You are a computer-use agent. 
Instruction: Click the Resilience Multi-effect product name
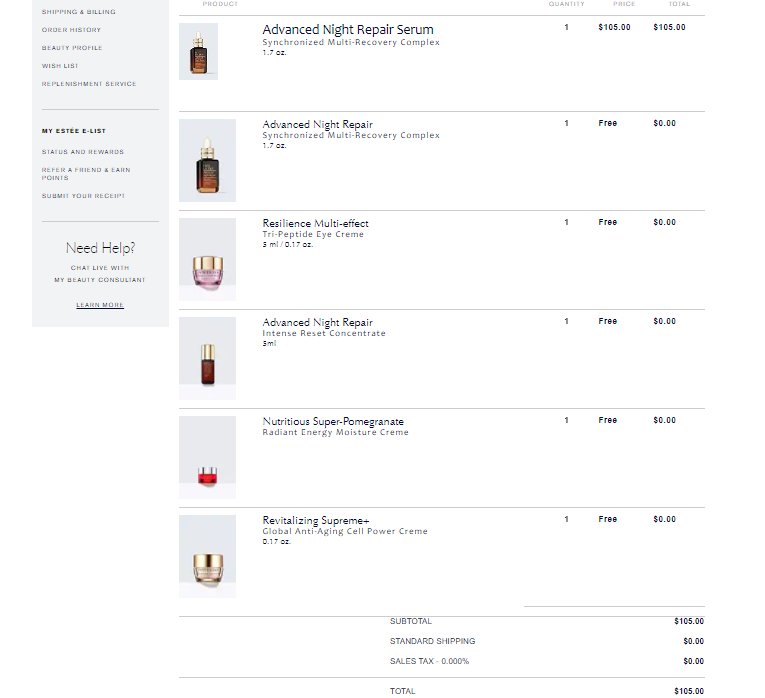315,223
